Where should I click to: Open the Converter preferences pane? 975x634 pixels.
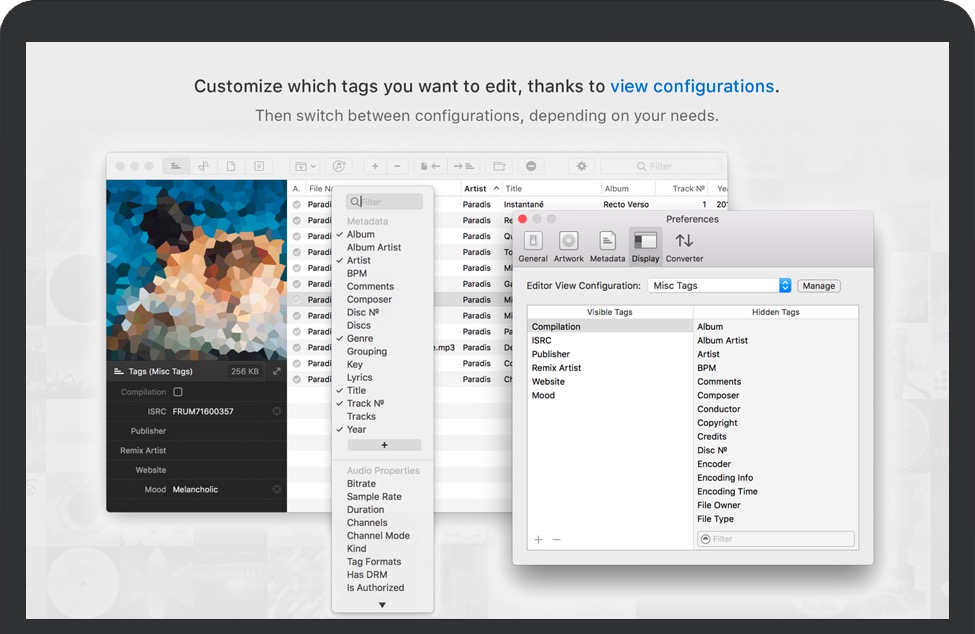684,246
